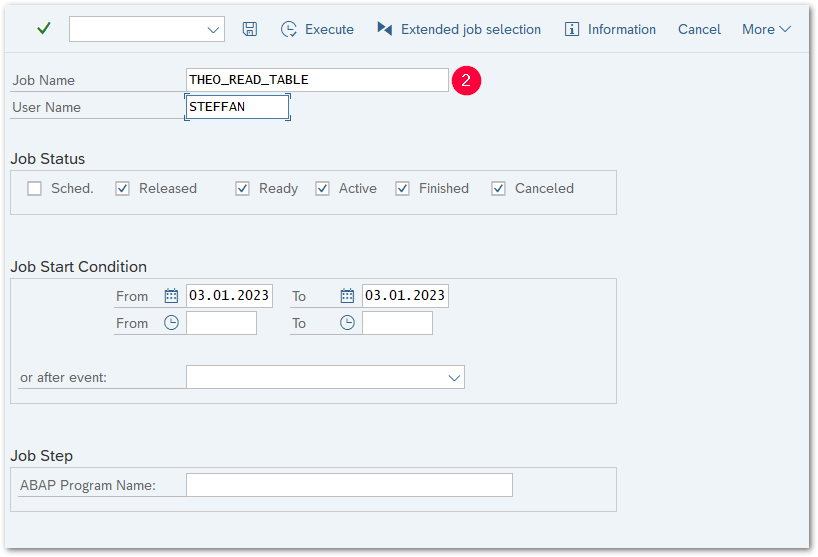
Task: Click into the ABAP Program Name field
Action: [x=349, y=485]
